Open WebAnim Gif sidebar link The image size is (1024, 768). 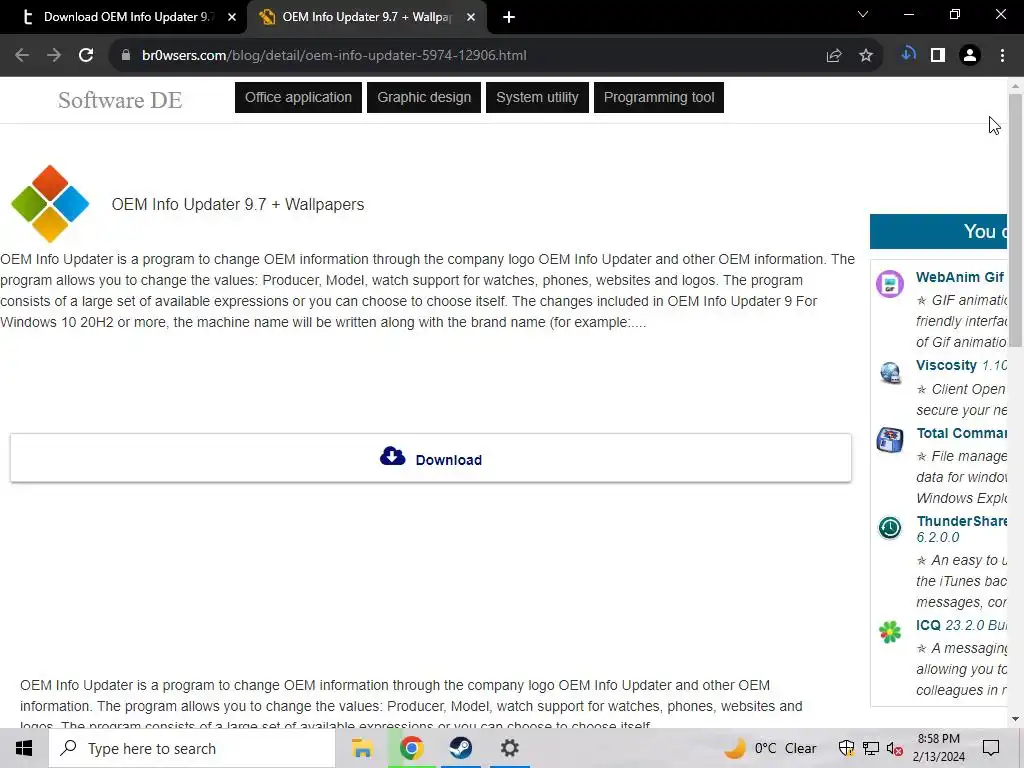pos(960,277)
